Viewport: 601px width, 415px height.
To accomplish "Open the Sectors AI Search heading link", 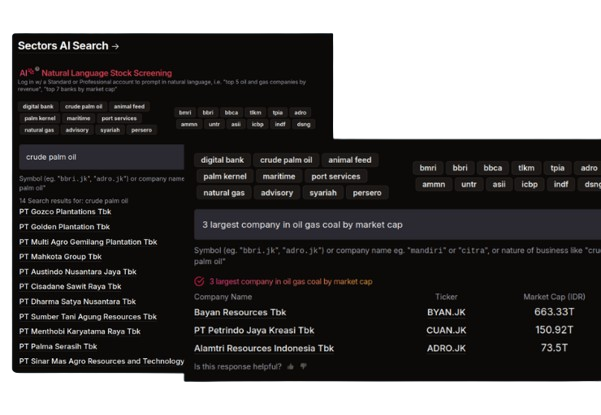I will 69,46.
